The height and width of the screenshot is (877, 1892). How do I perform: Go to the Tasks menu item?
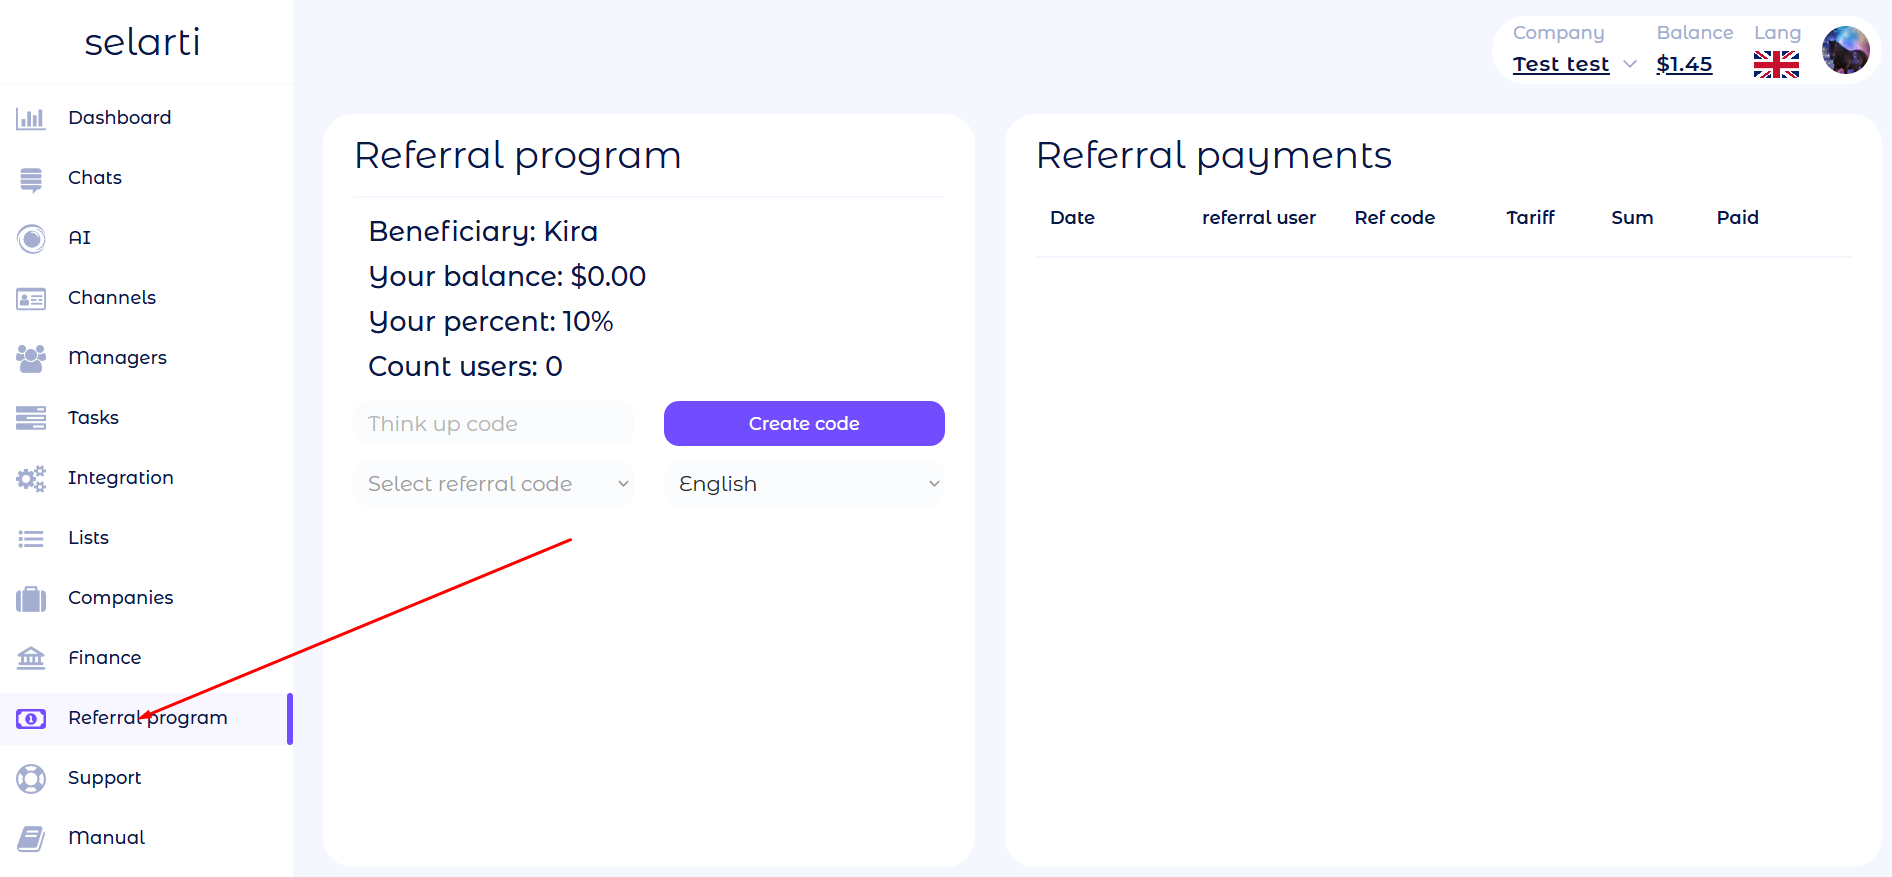pos(93,418)
